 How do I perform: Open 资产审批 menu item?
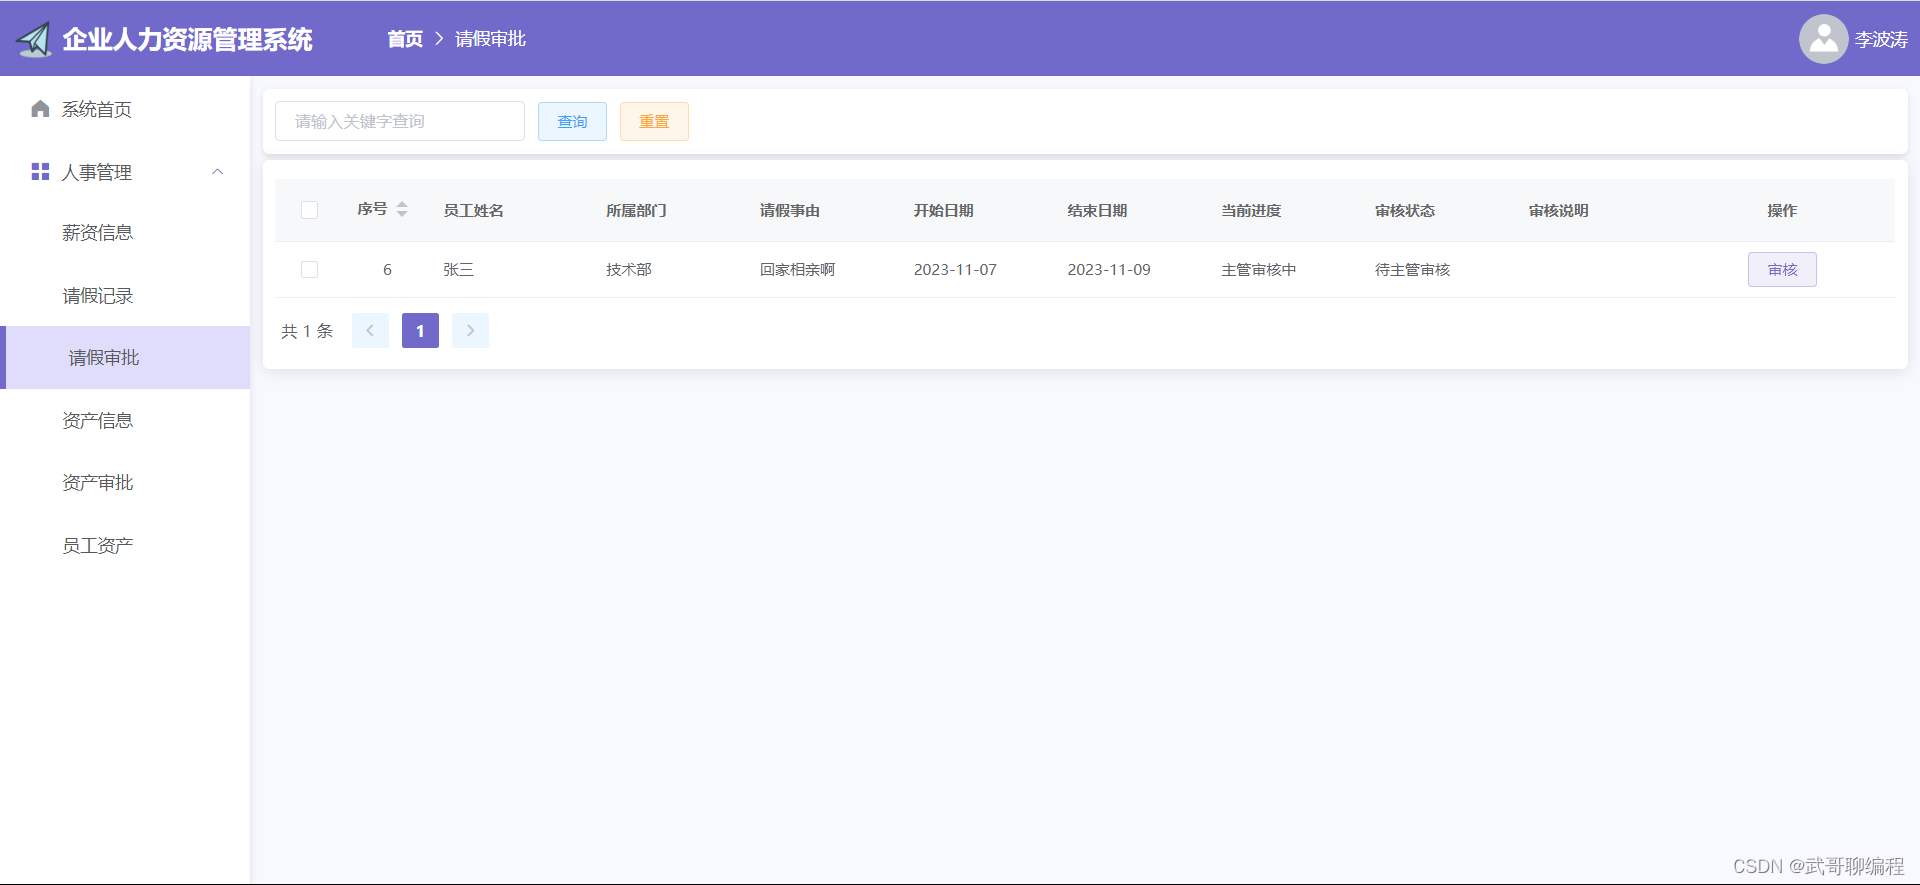(x=125, y=483)
